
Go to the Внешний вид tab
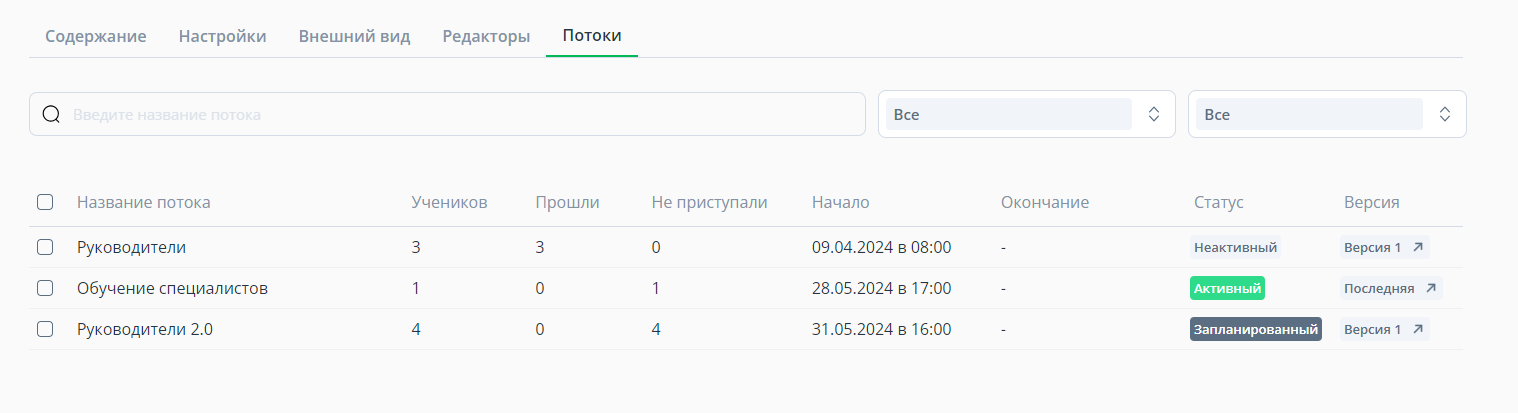point(355,36)
